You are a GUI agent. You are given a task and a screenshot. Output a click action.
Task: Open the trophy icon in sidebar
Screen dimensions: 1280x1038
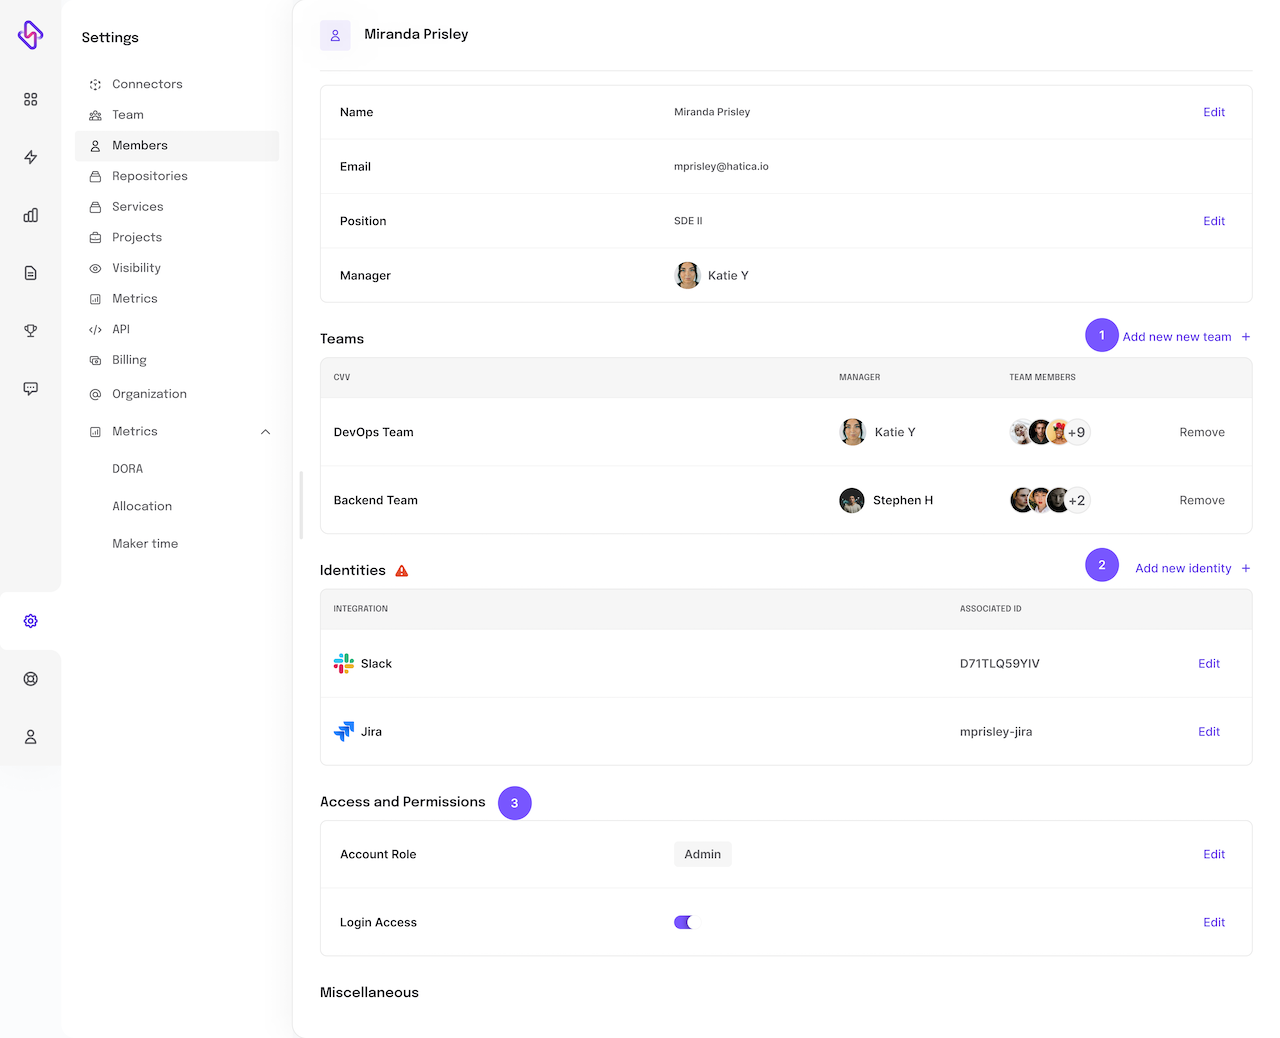pos(31,331)
